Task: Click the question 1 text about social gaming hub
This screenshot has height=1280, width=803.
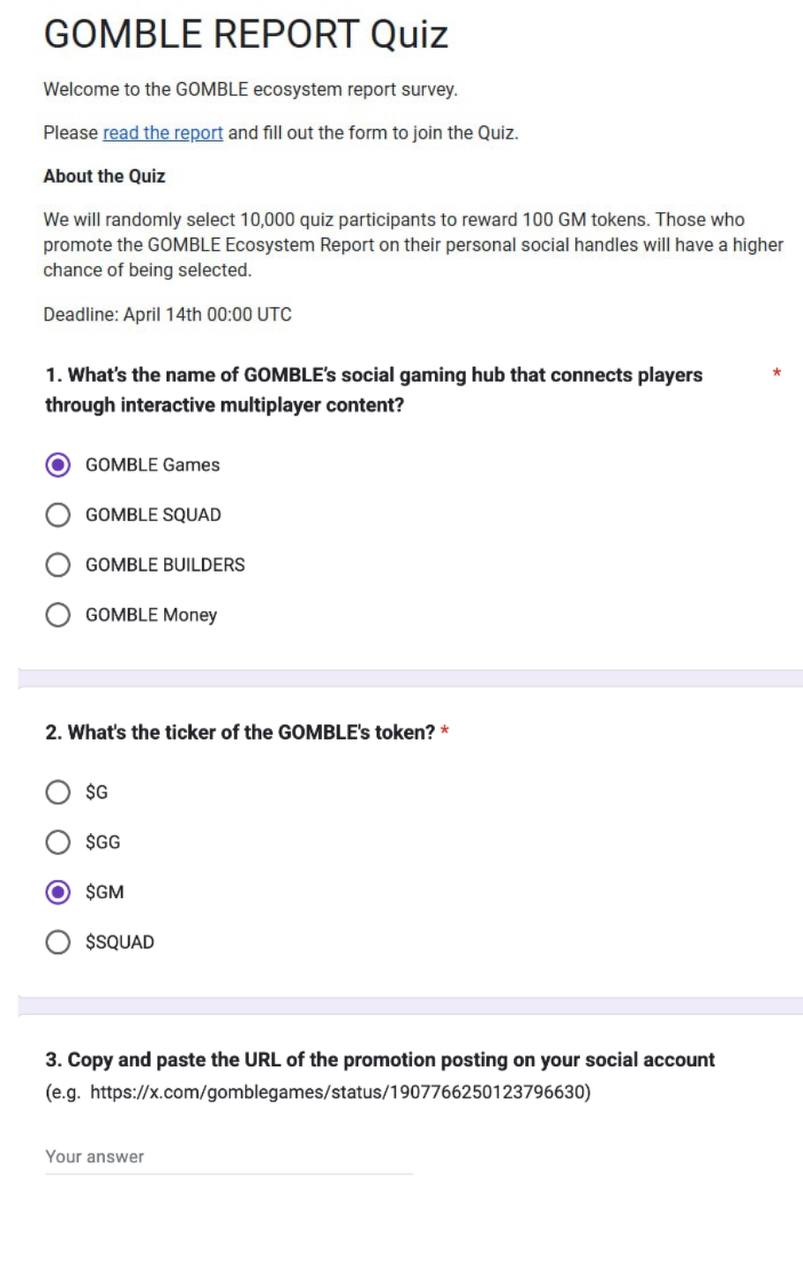Action: 374,390
